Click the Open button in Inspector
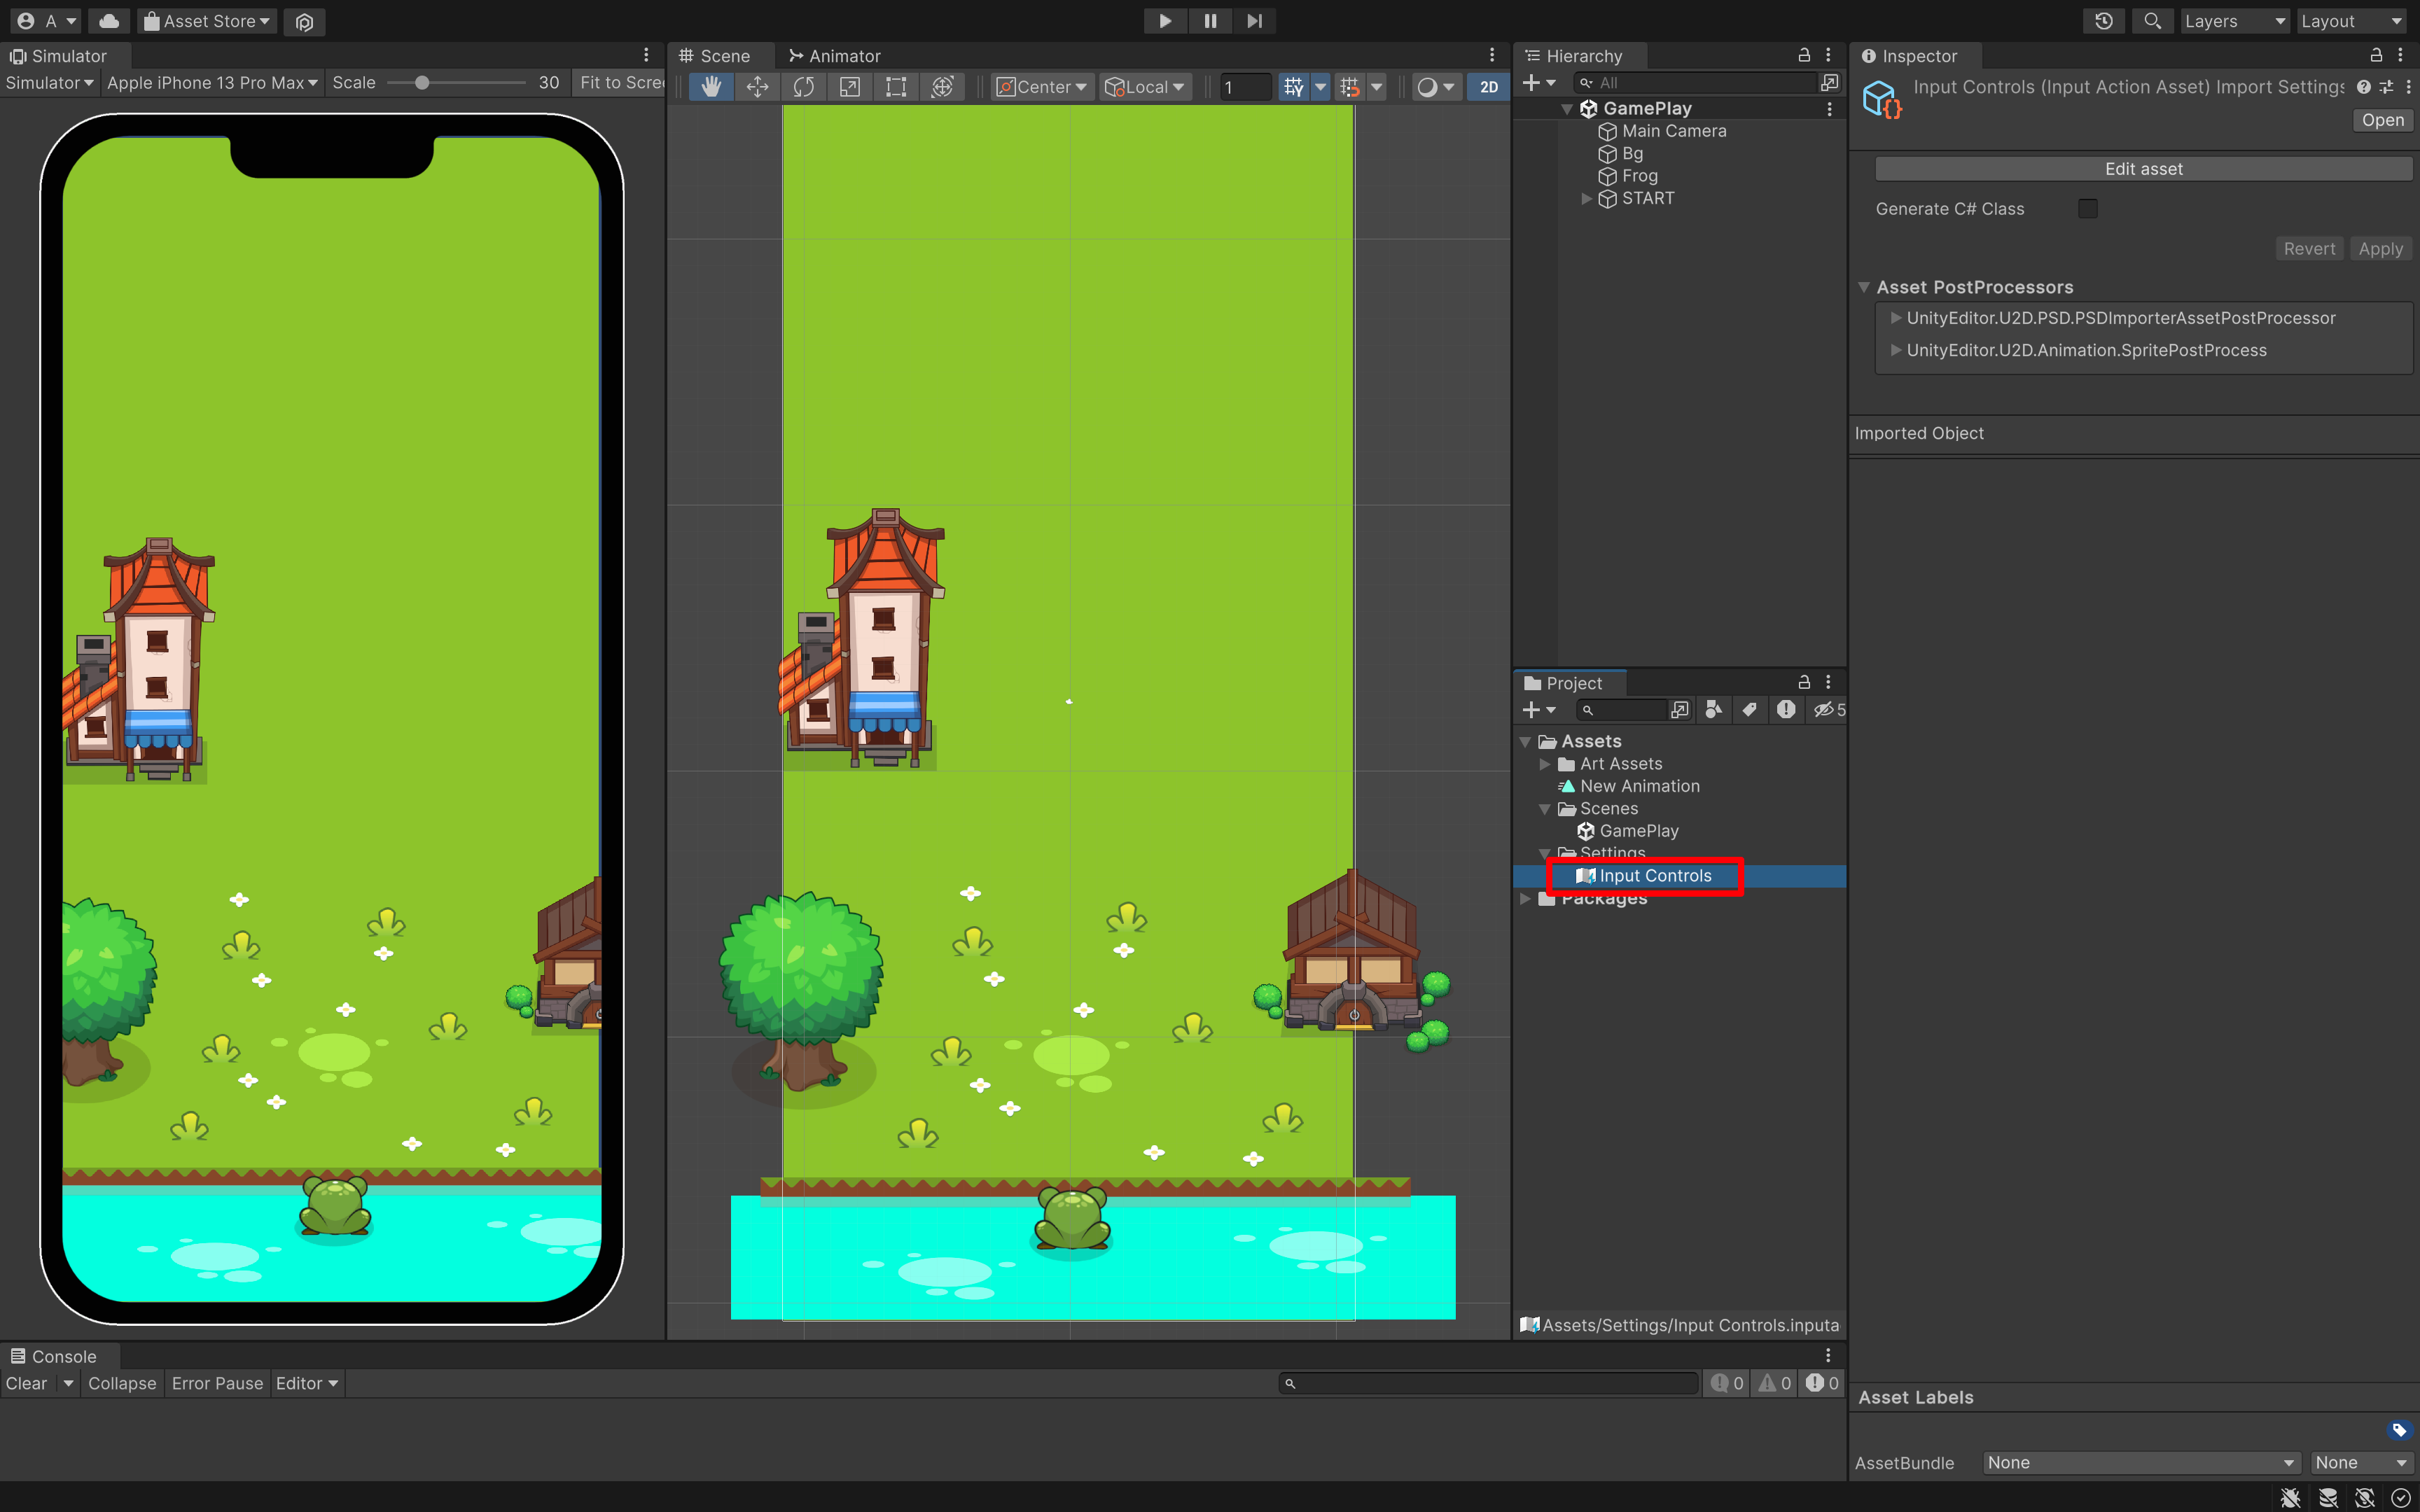Screen dimensions: 2420x1512 coord(2382,120)
